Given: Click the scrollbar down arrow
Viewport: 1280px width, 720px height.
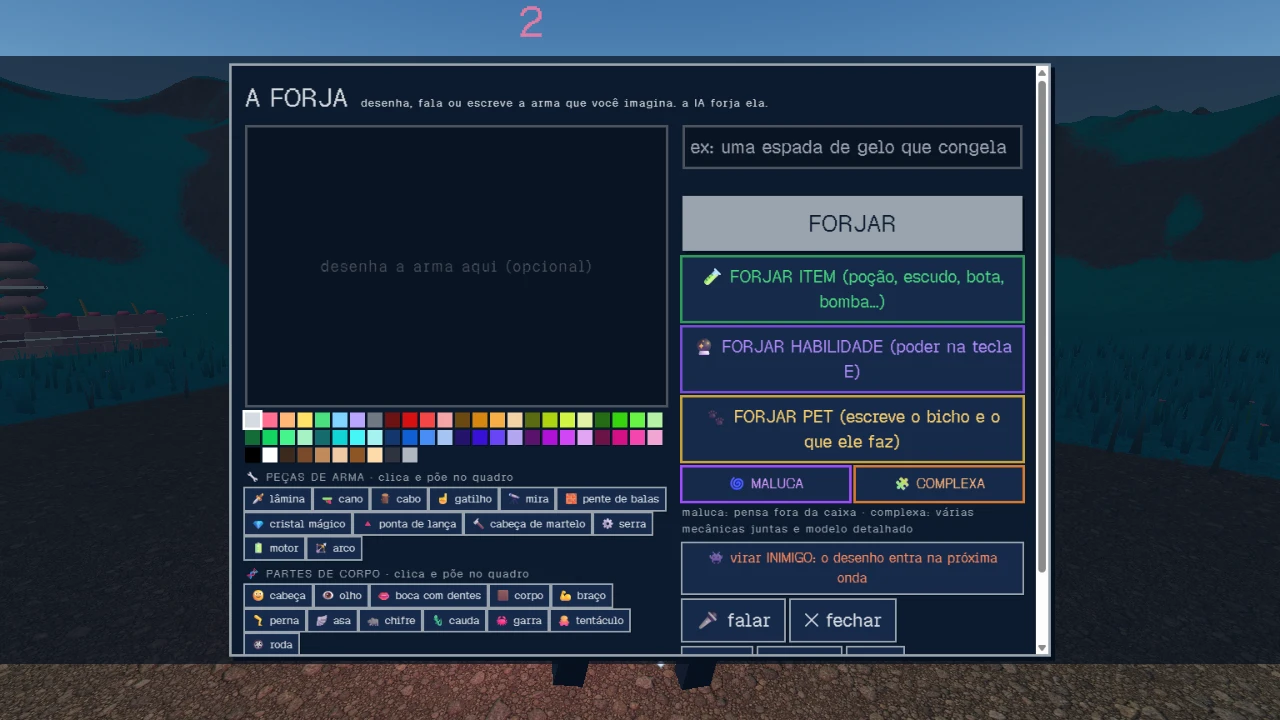Looking at the screenshot, I should click(x=1043, y=648).
